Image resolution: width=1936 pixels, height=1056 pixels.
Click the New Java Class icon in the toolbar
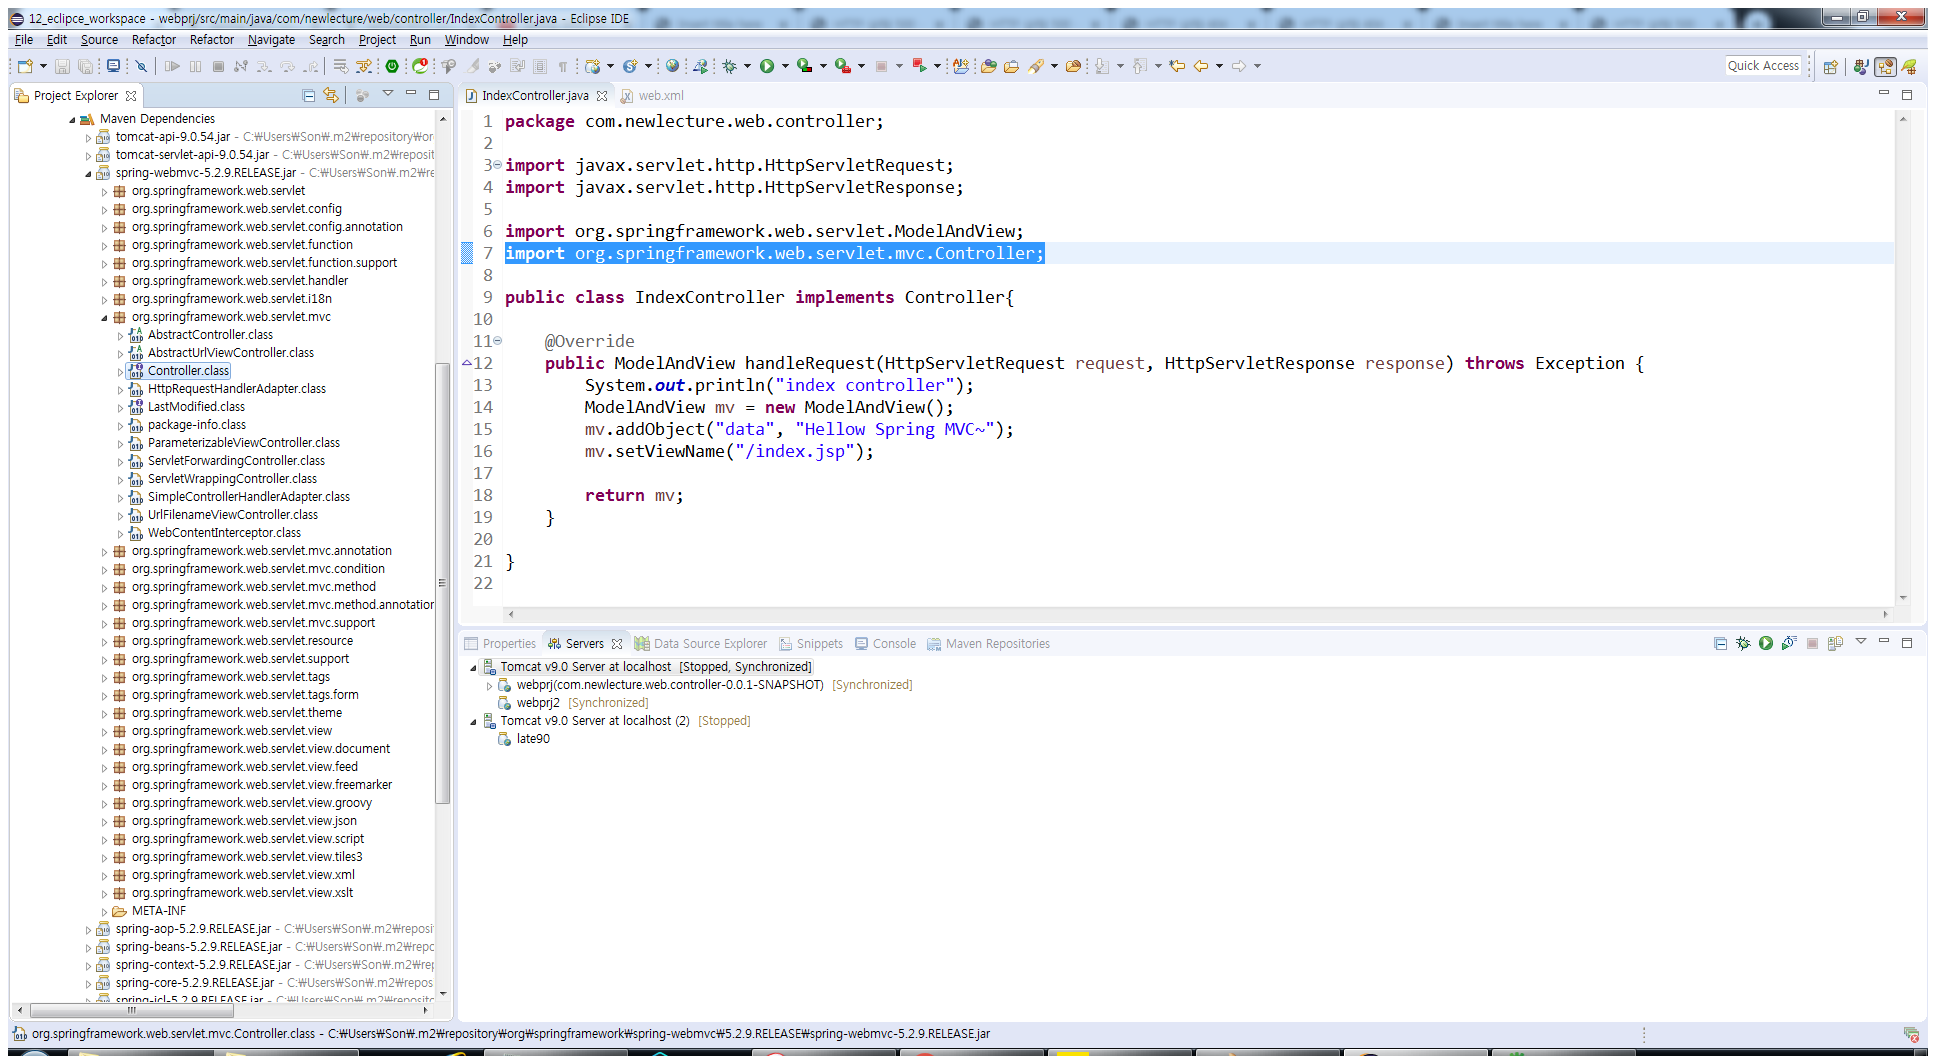[x=630, y=66]
